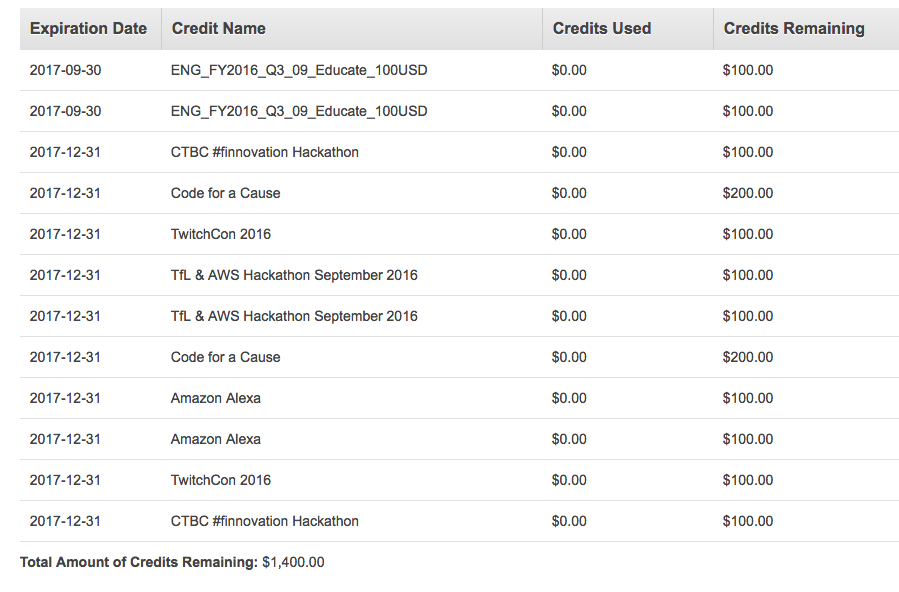Click the $1,400.00 total credits amount
This screenshot has width=899, height=592.
[293, 562]
